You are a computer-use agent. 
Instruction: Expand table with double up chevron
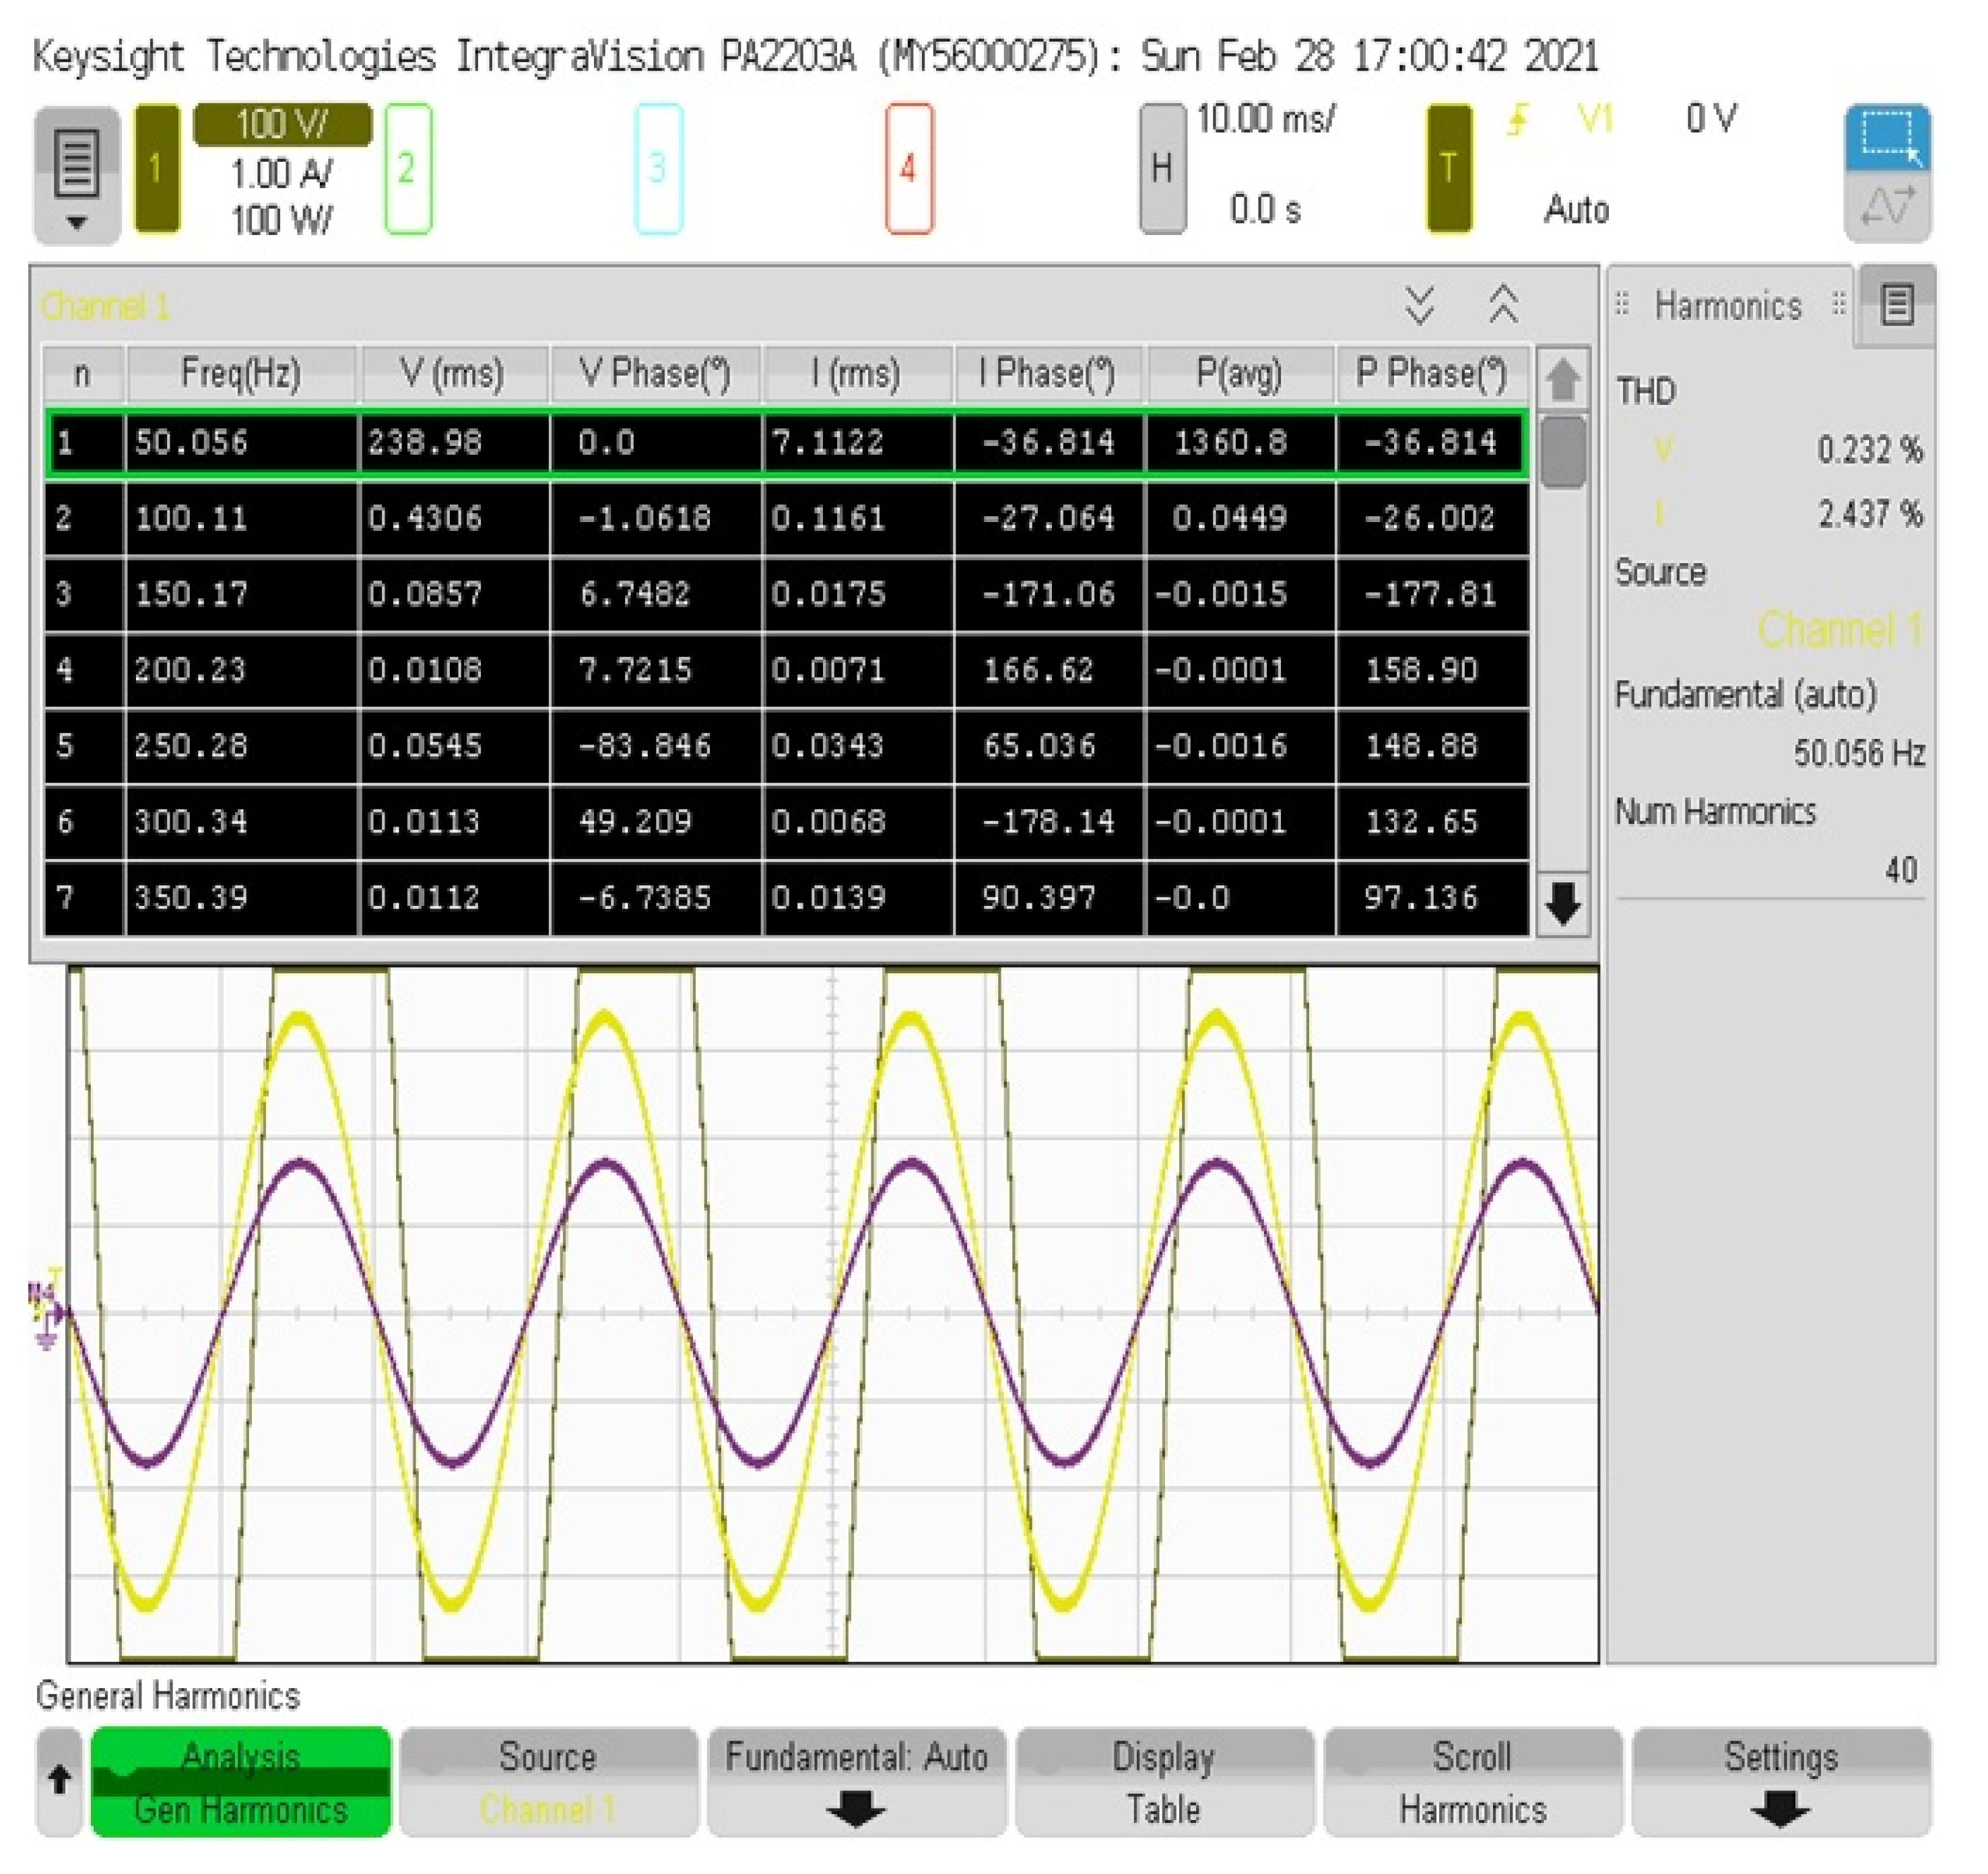pos(1503,304)
